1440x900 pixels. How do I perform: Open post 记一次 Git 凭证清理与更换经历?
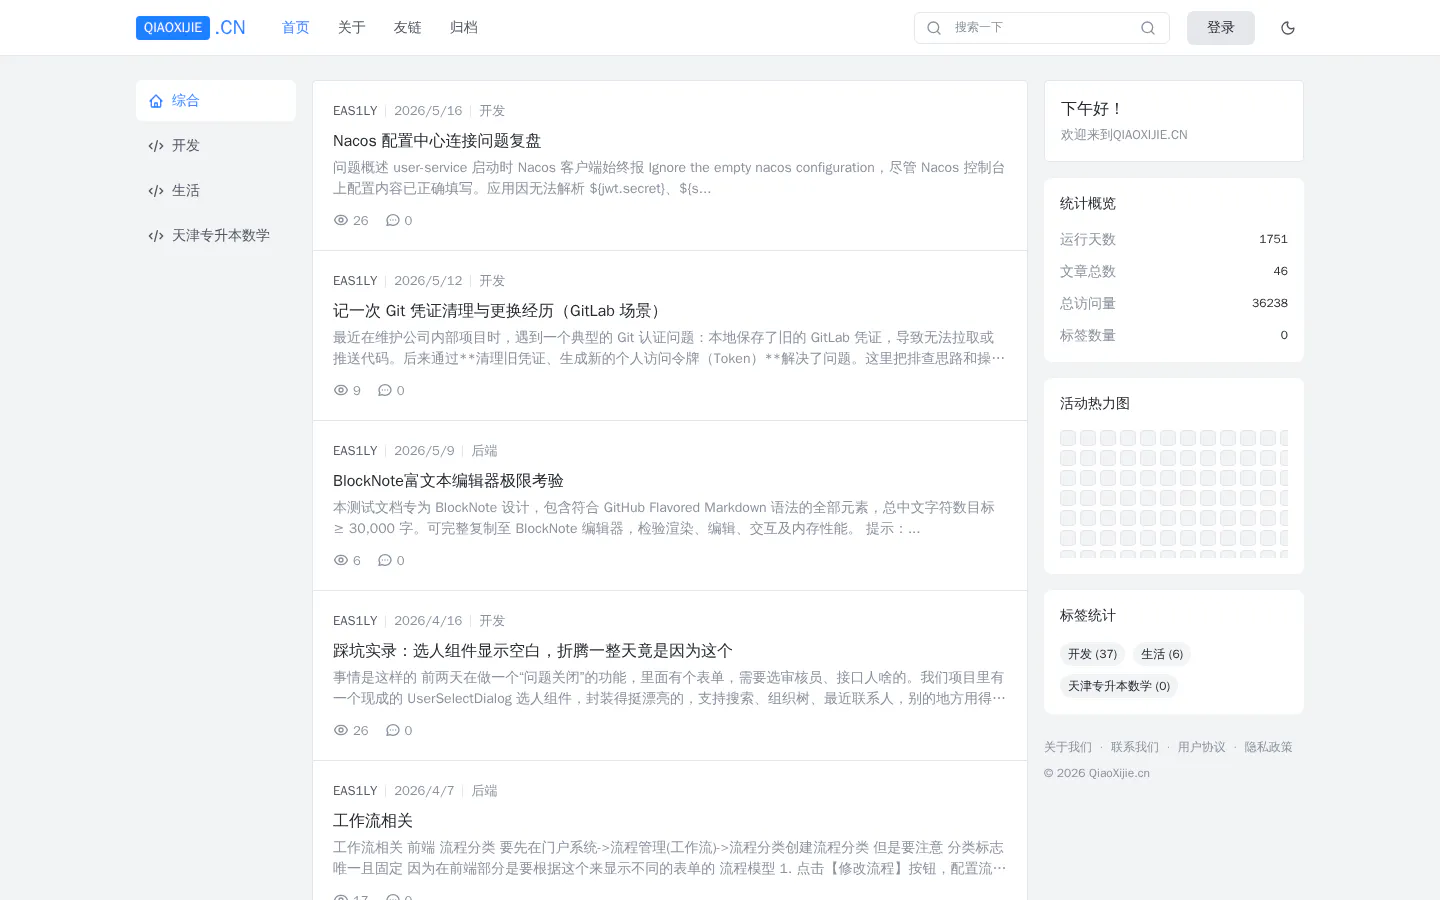[500, 311]
